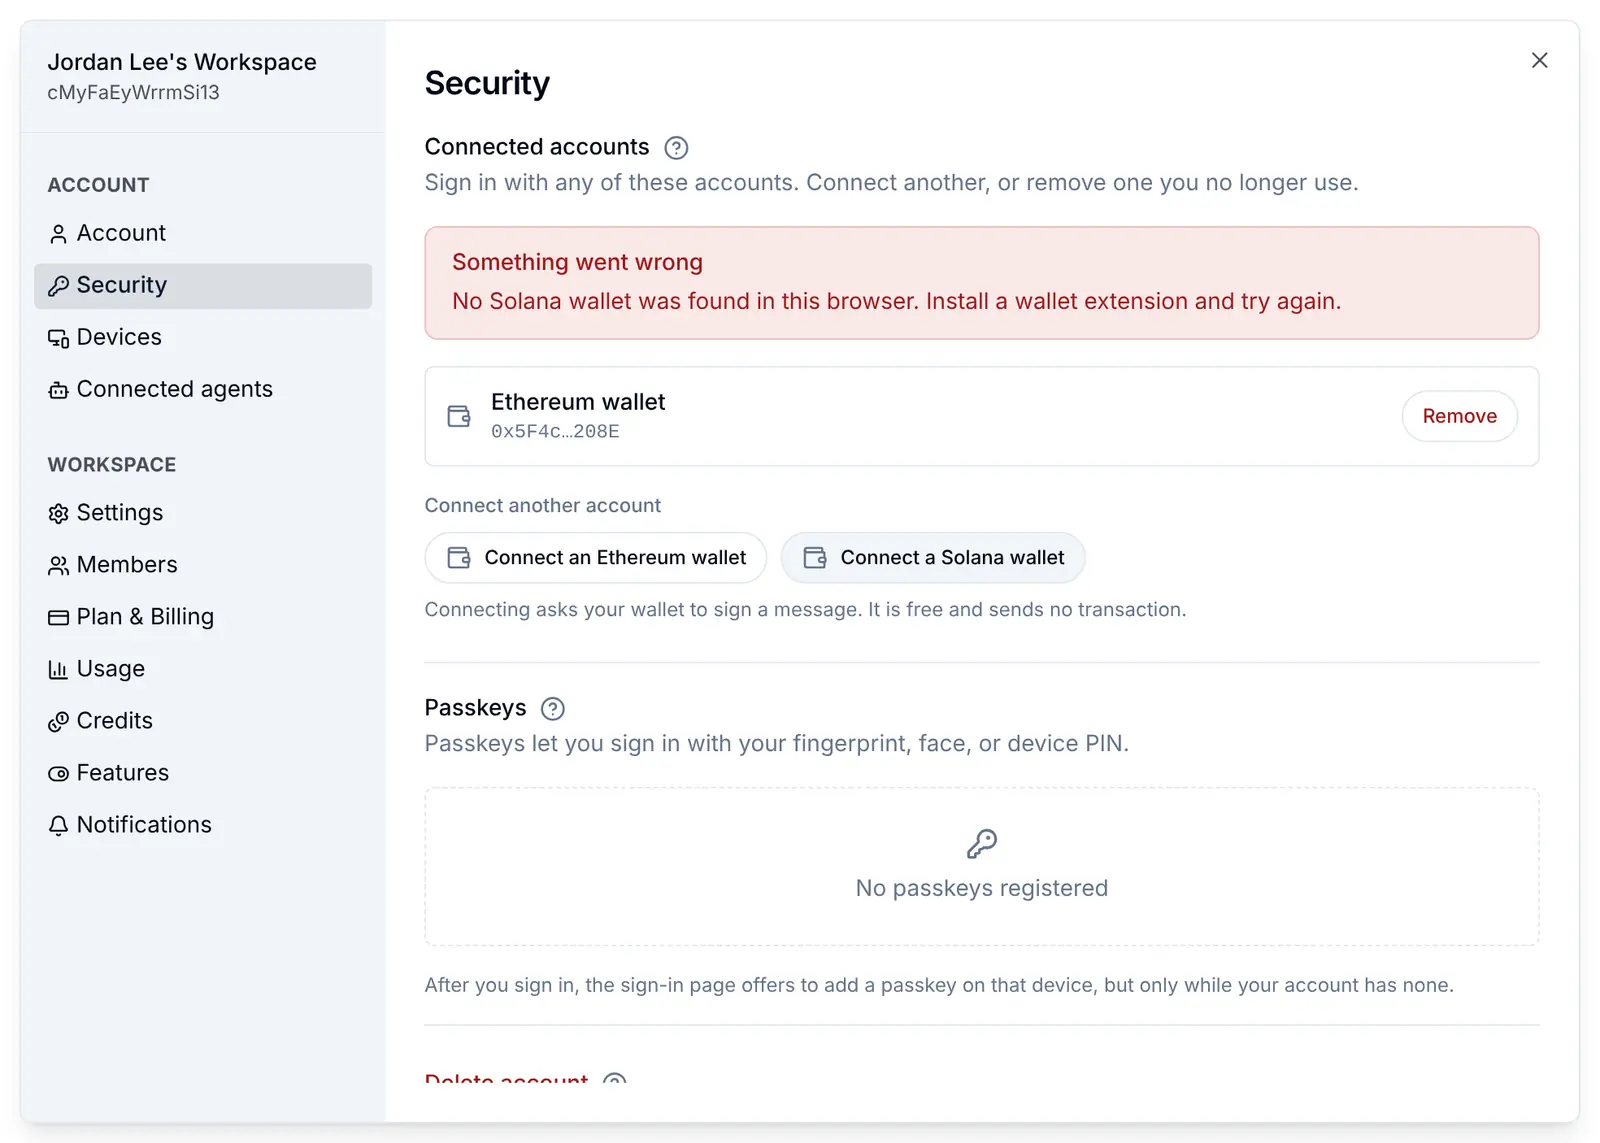Image resolution: width=1600 pixels, height=1143 pixels.
Task: Connect an Ethereum wallet
Action: coord(596,558)
